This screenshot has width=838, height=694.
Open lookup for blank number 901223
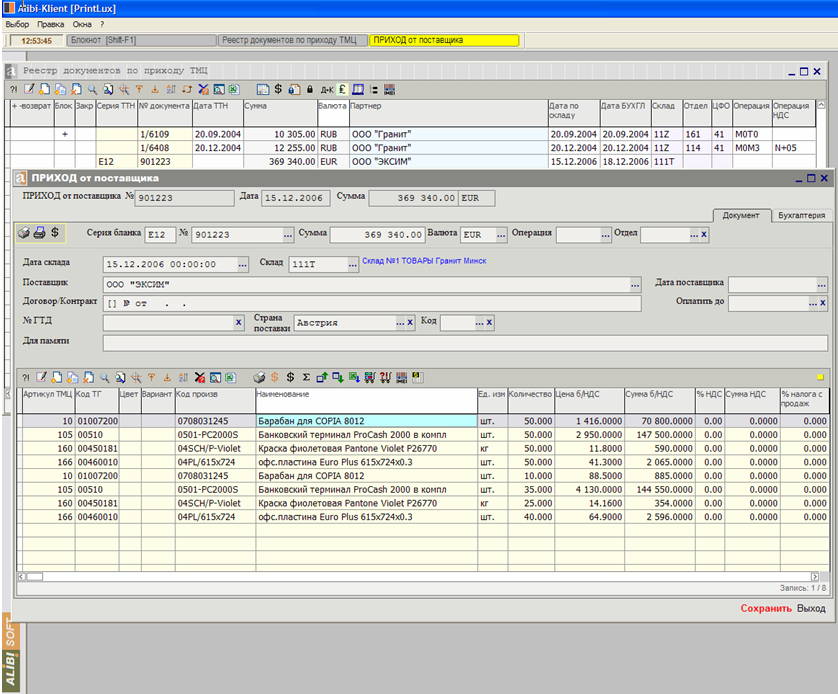[x=288, y=235]
